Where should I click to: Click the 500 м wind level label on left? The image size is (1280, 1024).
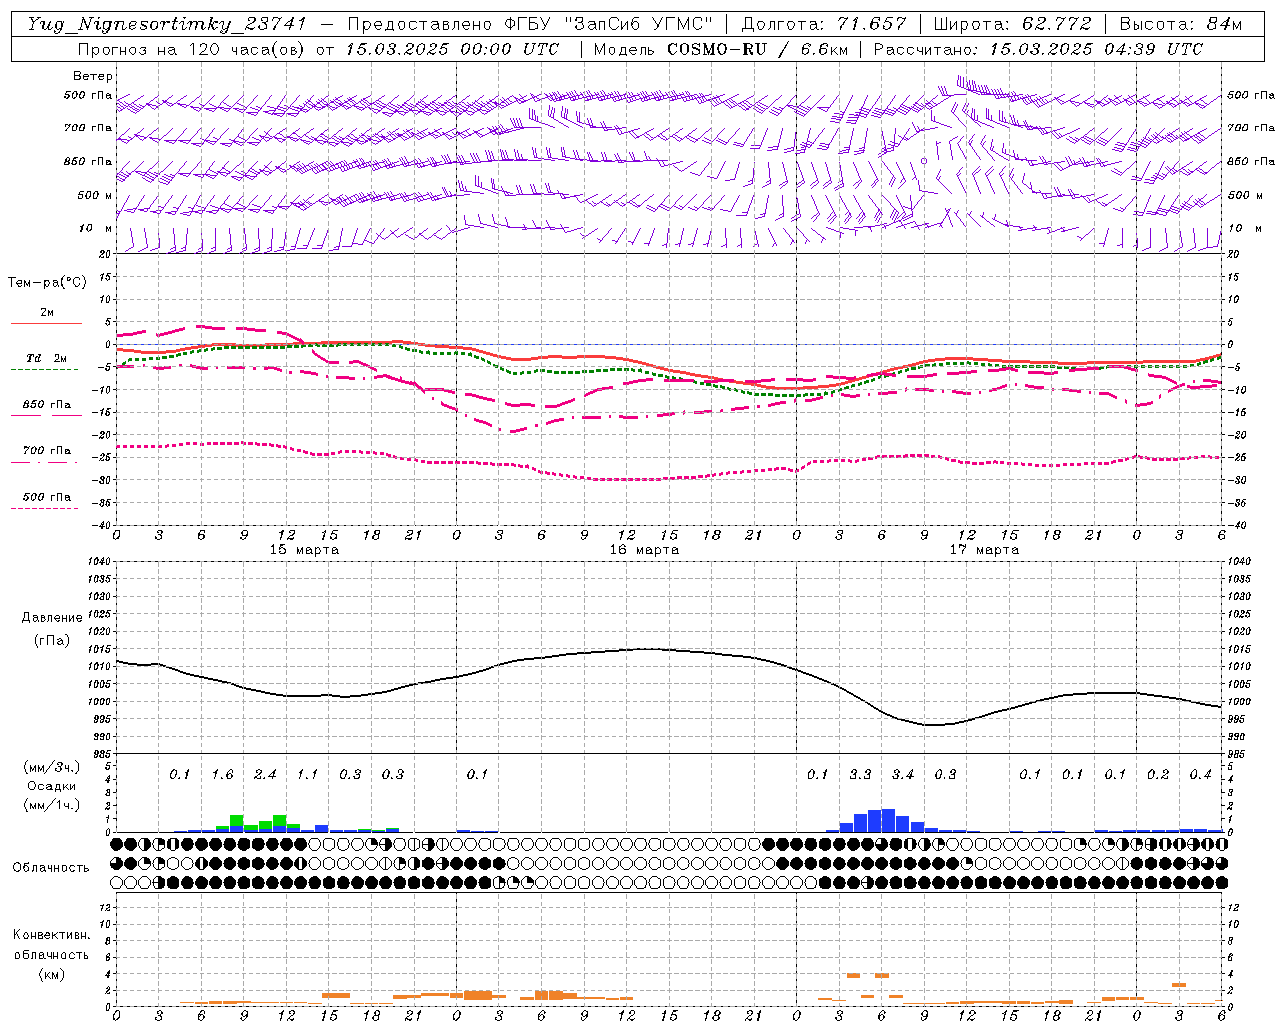(96, 196)
